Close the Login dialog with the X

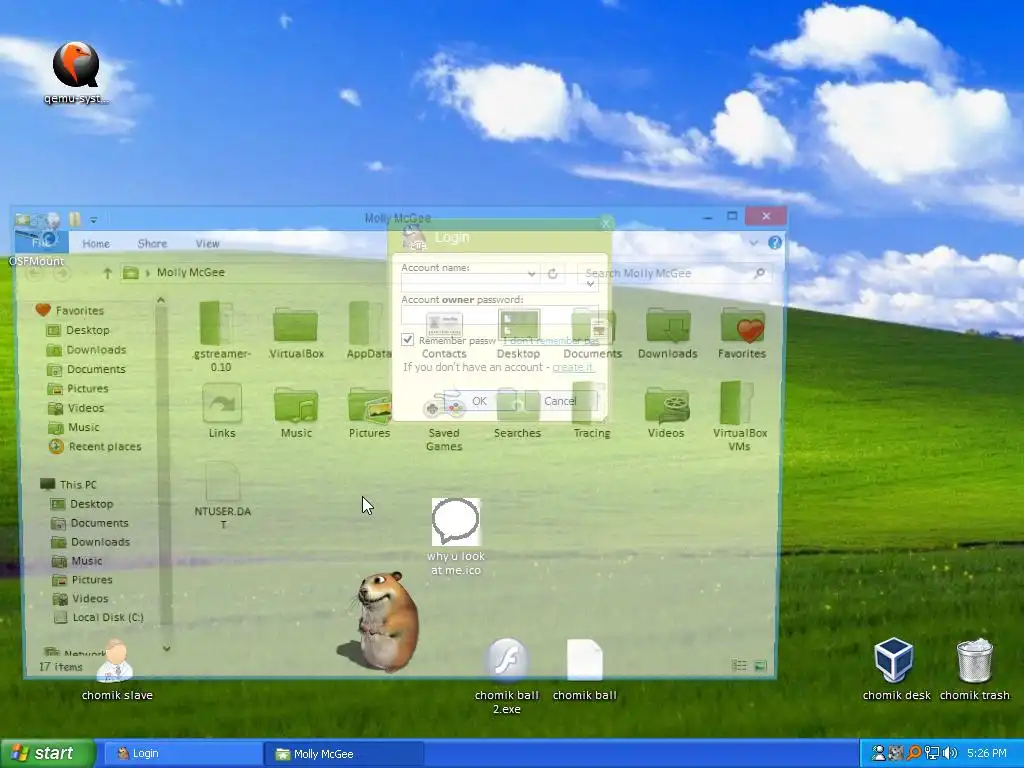(606, 223)
